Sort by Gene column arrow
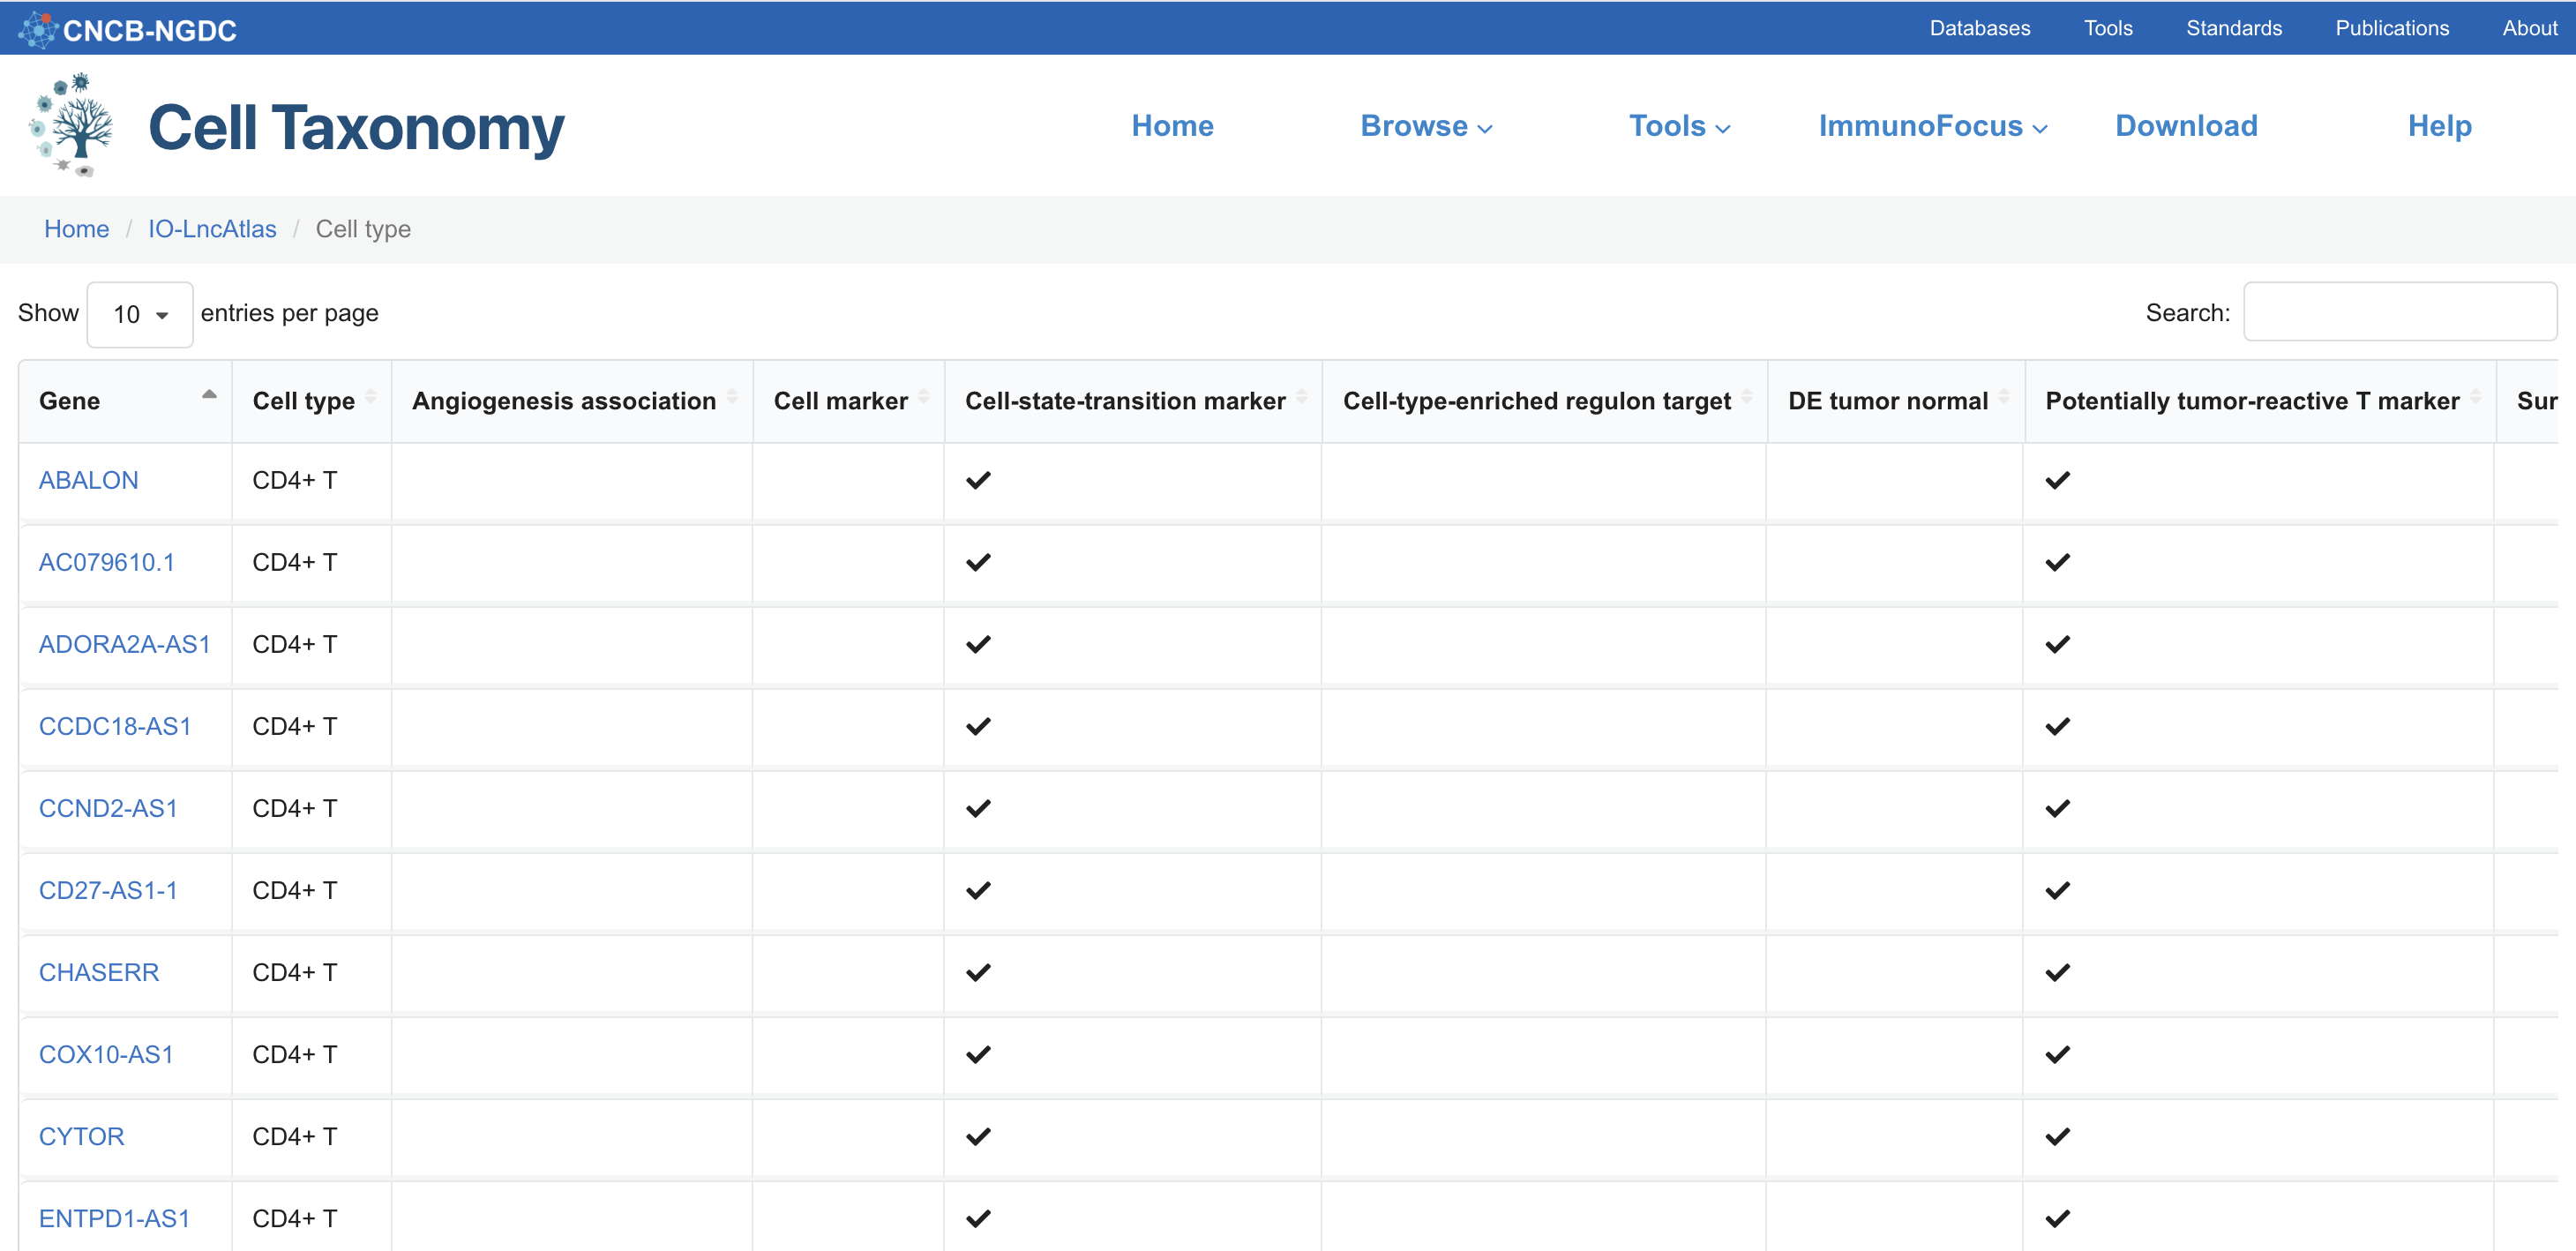This screenshot has width=2576, height=1251. (x=209, y=395)
